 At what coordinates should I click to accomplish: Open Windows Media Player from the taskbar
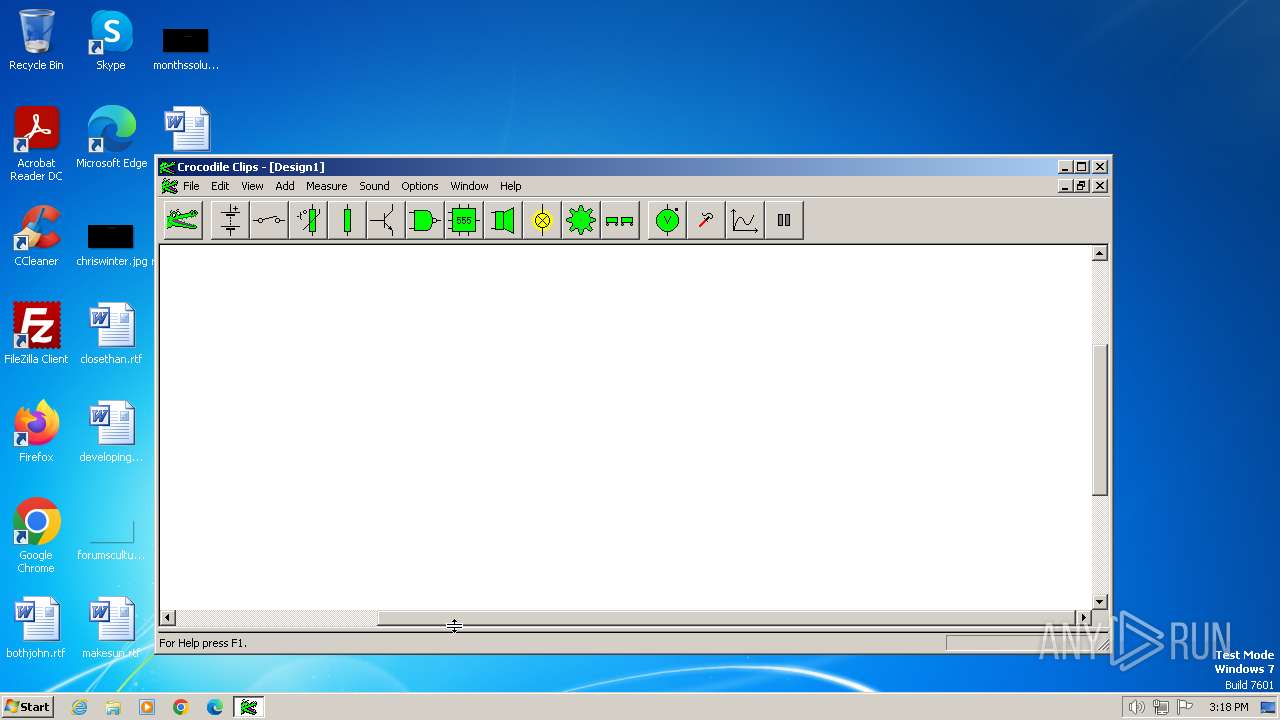[x=147, y=707]
